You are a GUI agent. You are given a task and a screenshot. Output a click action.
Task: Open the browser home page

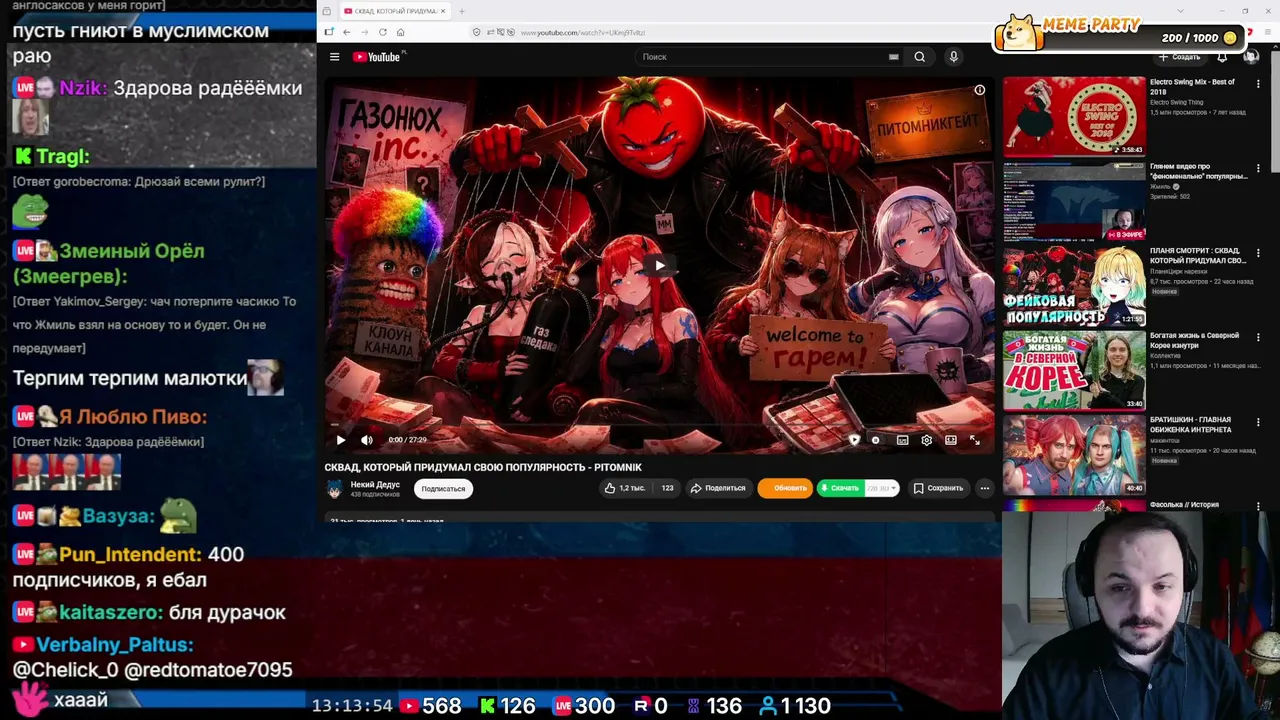[x=400, y=32]
